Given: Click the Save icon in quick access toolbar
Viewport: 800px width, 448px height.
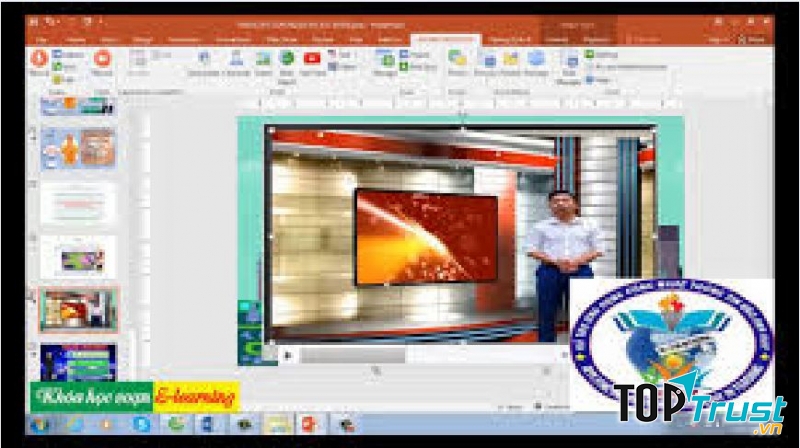Looking at the screenshot, I should click(x=34, y=22).
